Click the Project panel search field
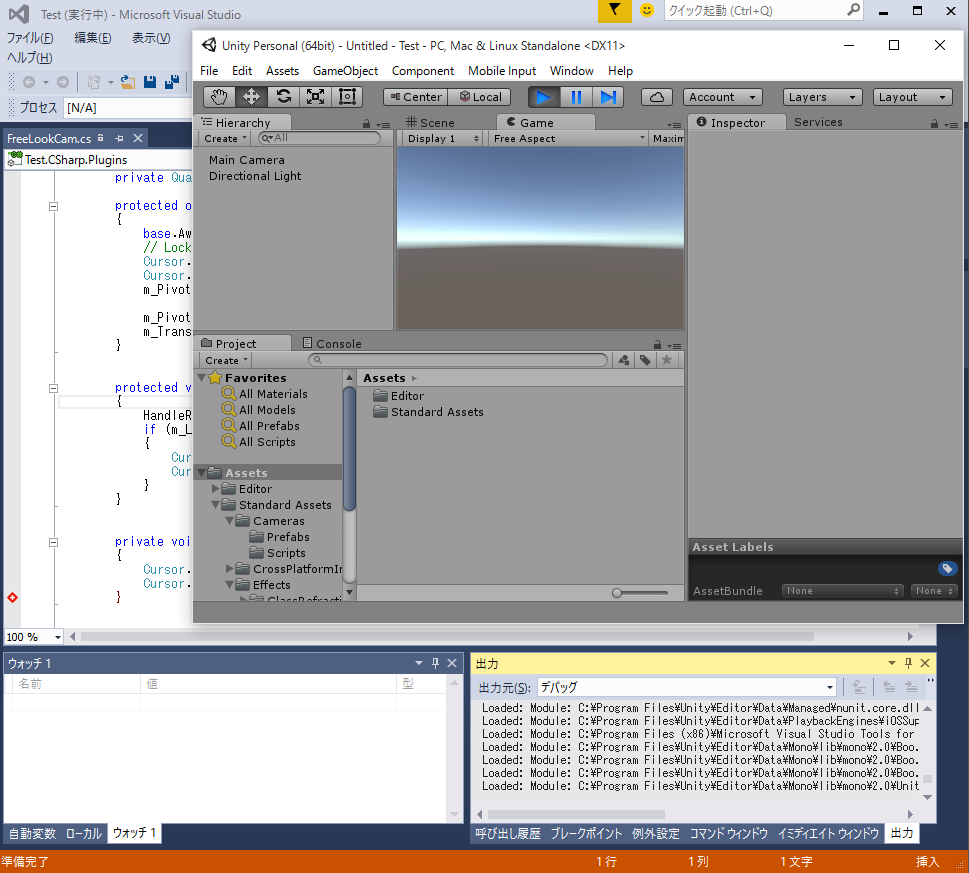The height and width of the screenshot is (873, 969). pos(455,359)
